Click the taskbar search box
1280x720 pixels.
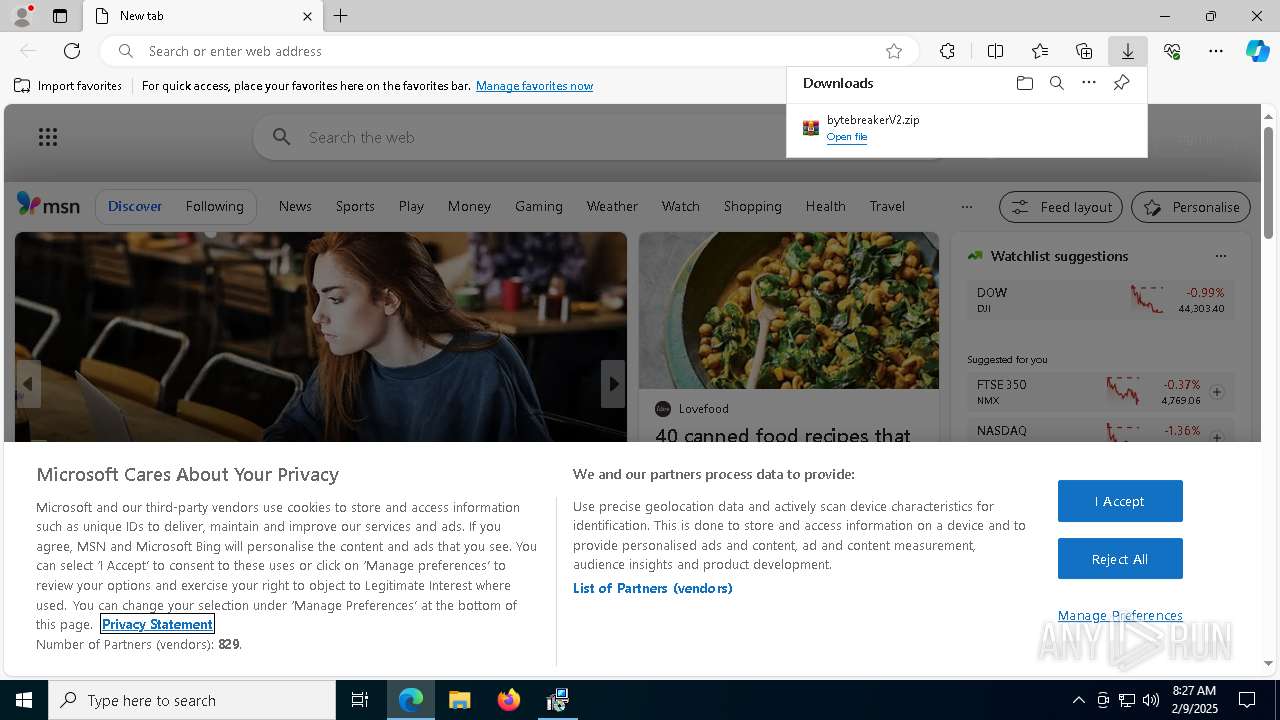click(x=192, y=700)
